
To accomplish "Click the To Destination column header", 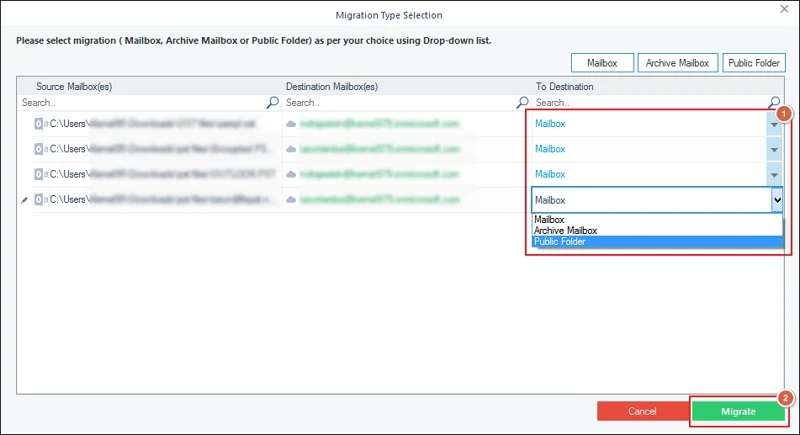I will (x=564, y=87).
